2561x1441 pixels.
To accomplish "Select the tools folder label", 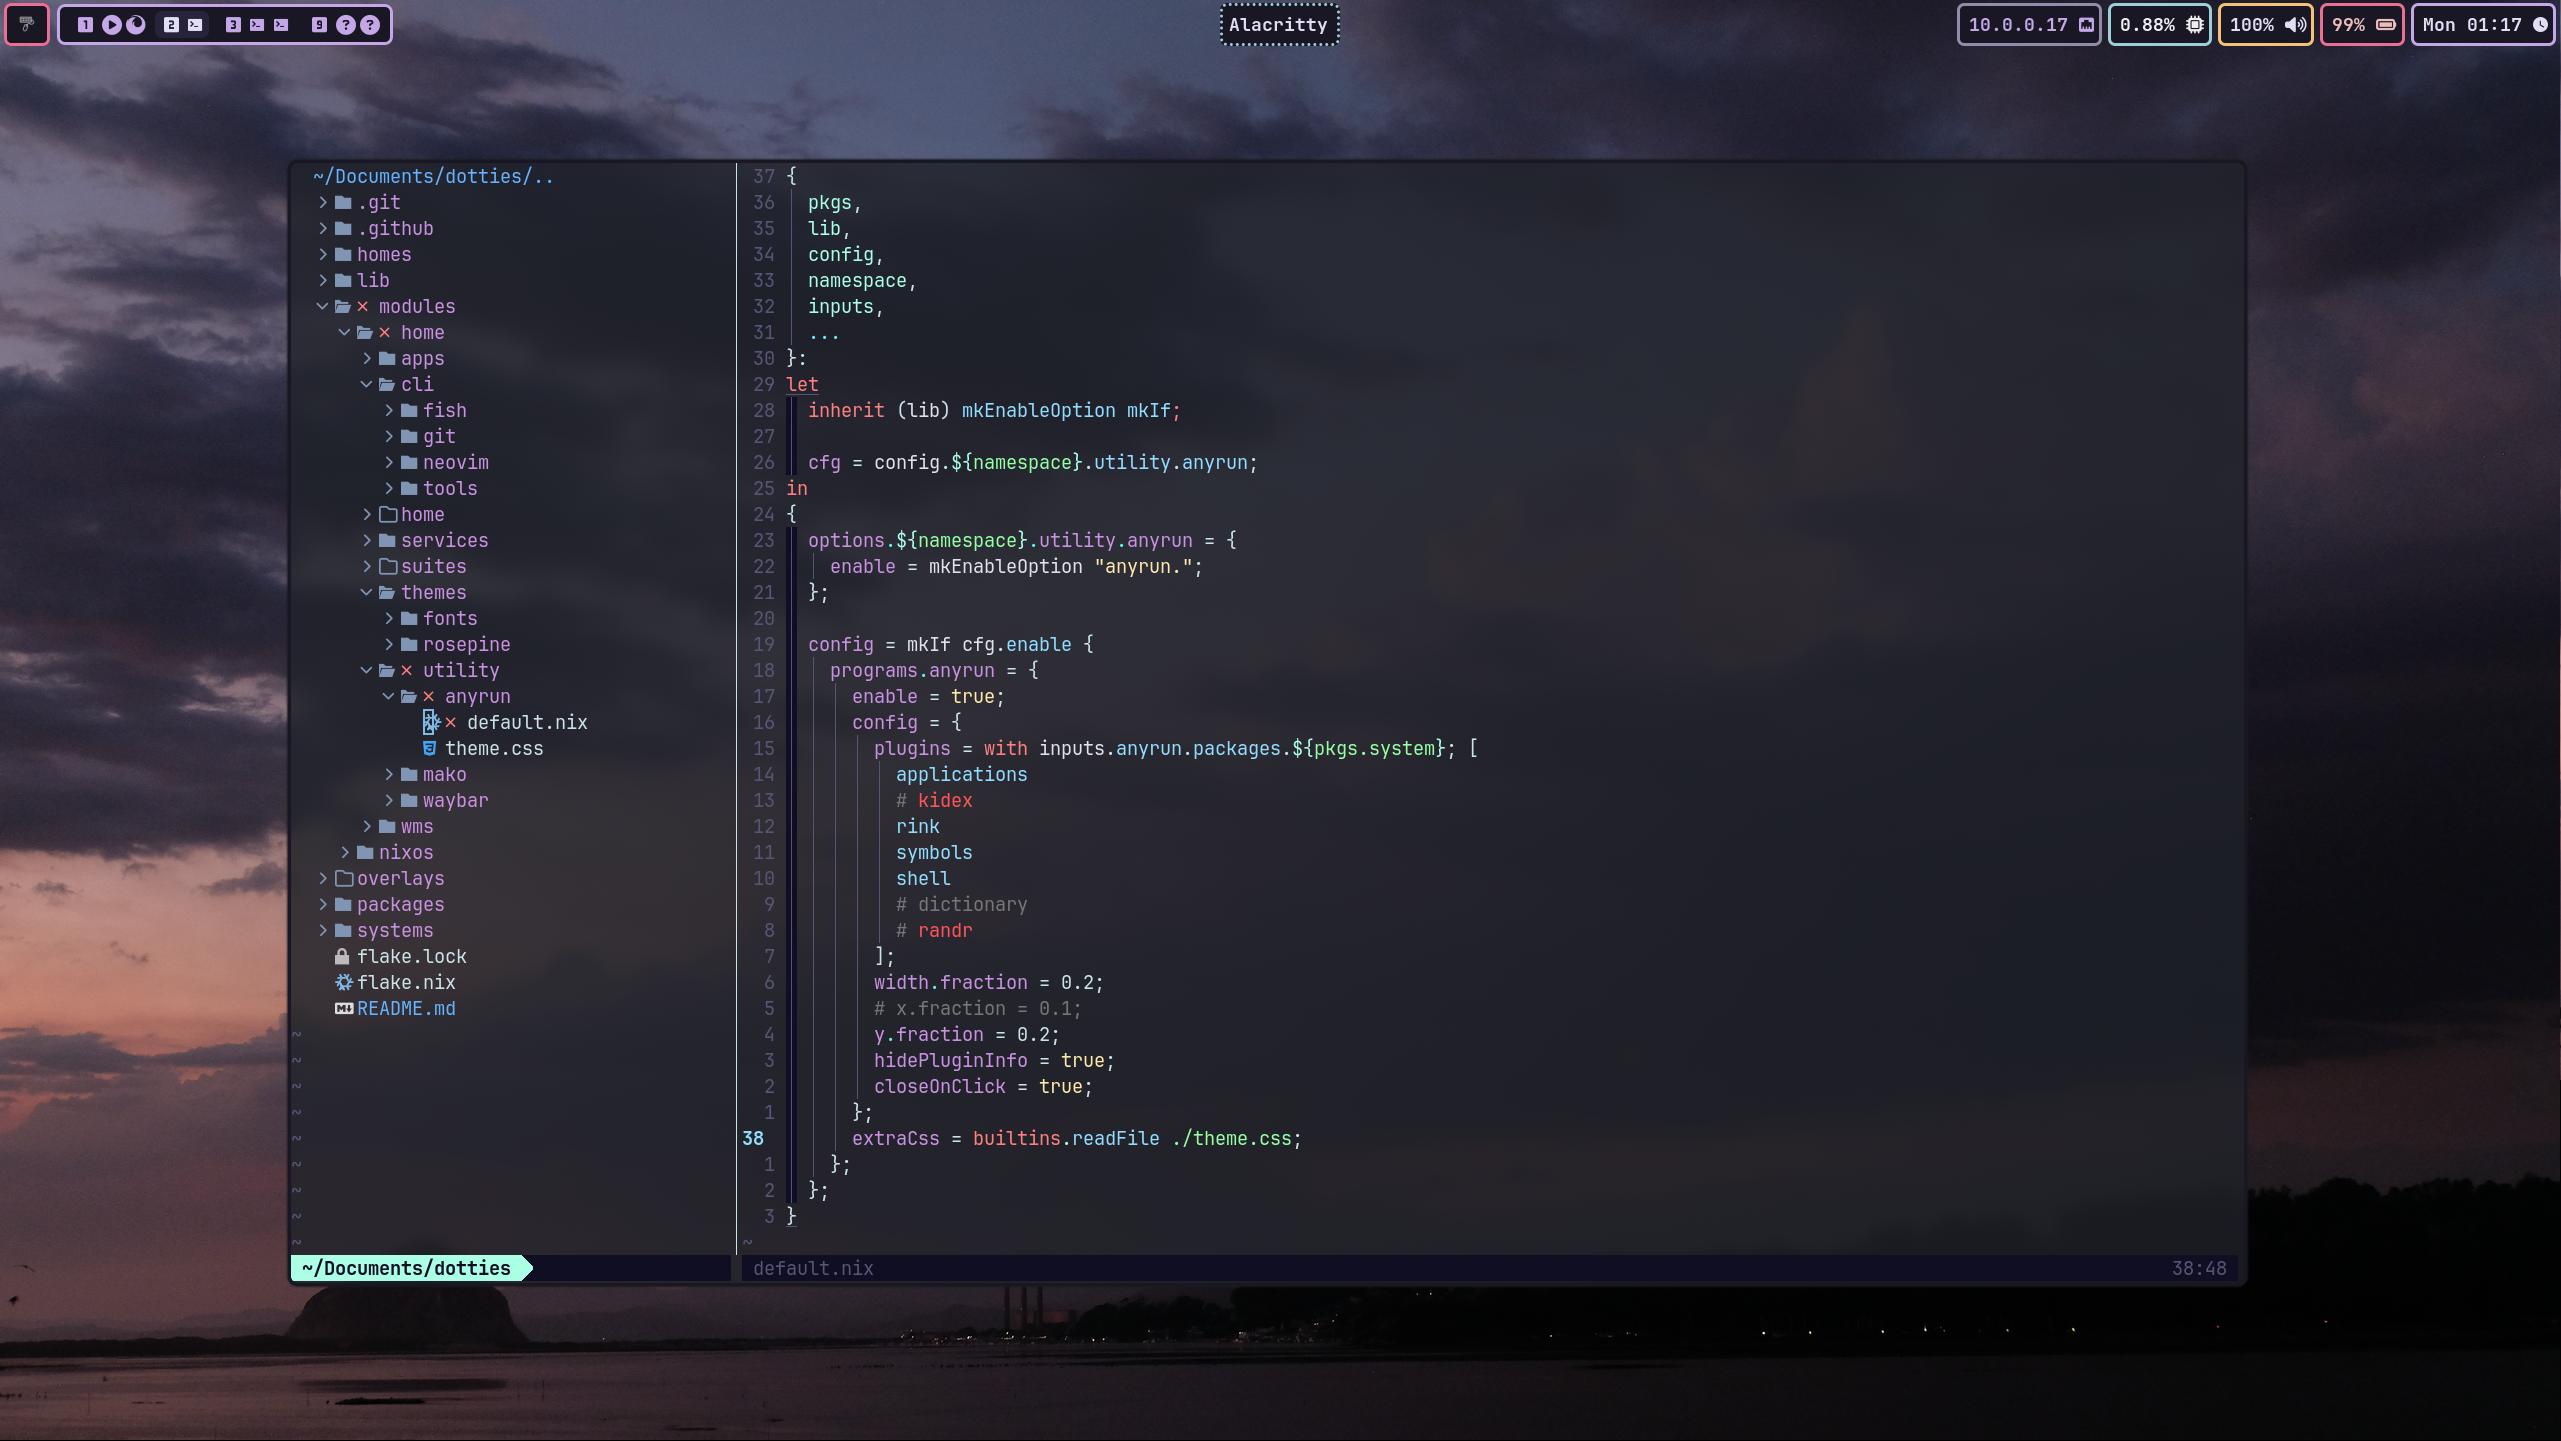I will pyautogui.click(x=450, y=488).
